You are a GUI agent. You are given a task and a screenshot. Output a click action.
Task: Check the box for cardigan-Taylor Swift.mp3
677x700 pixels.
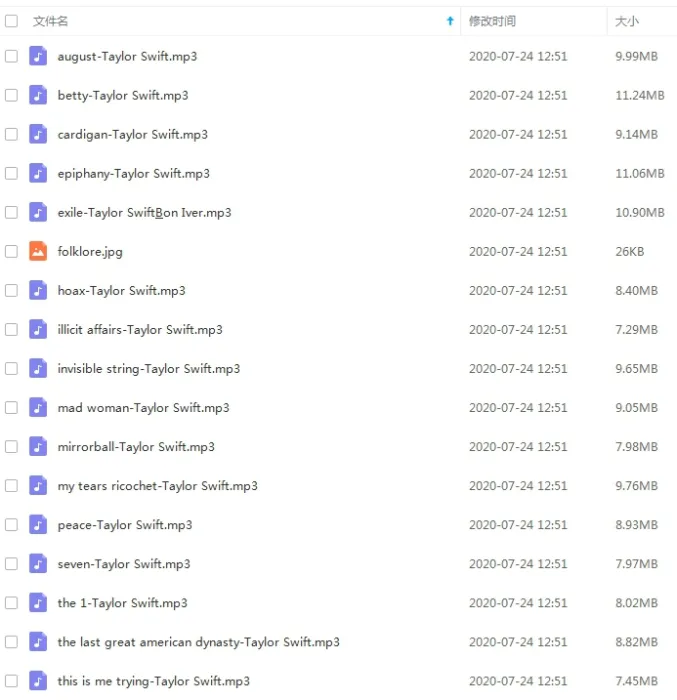12,134
